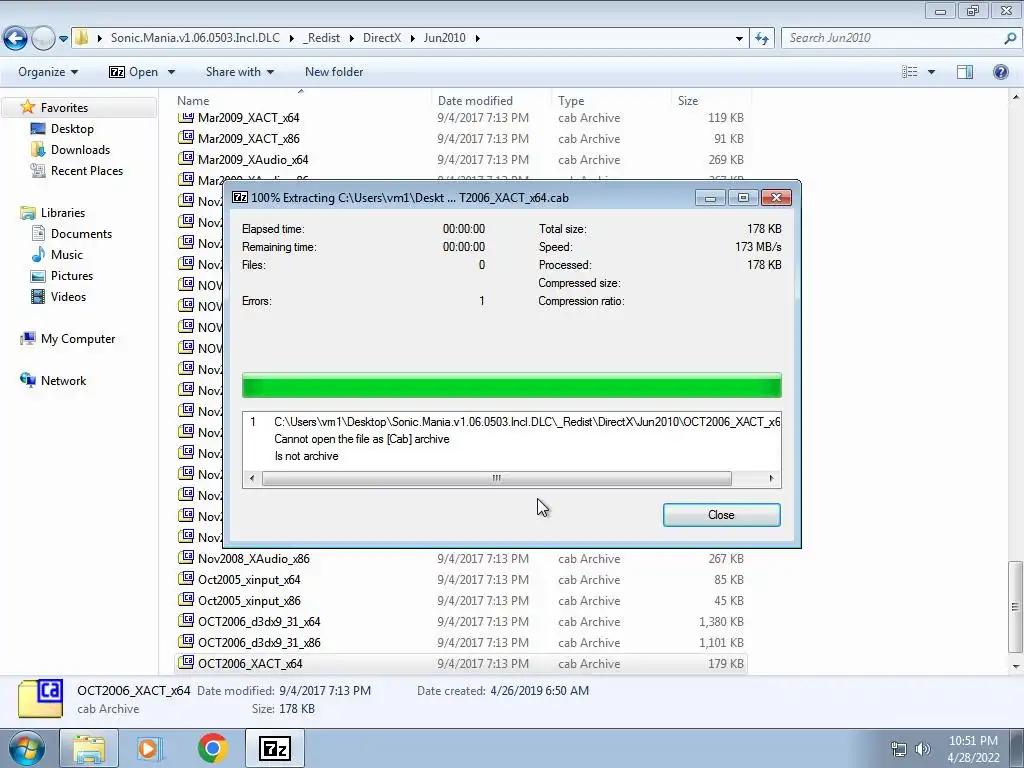Click the Refresh button beside the address bar

[x=761, y=38]
